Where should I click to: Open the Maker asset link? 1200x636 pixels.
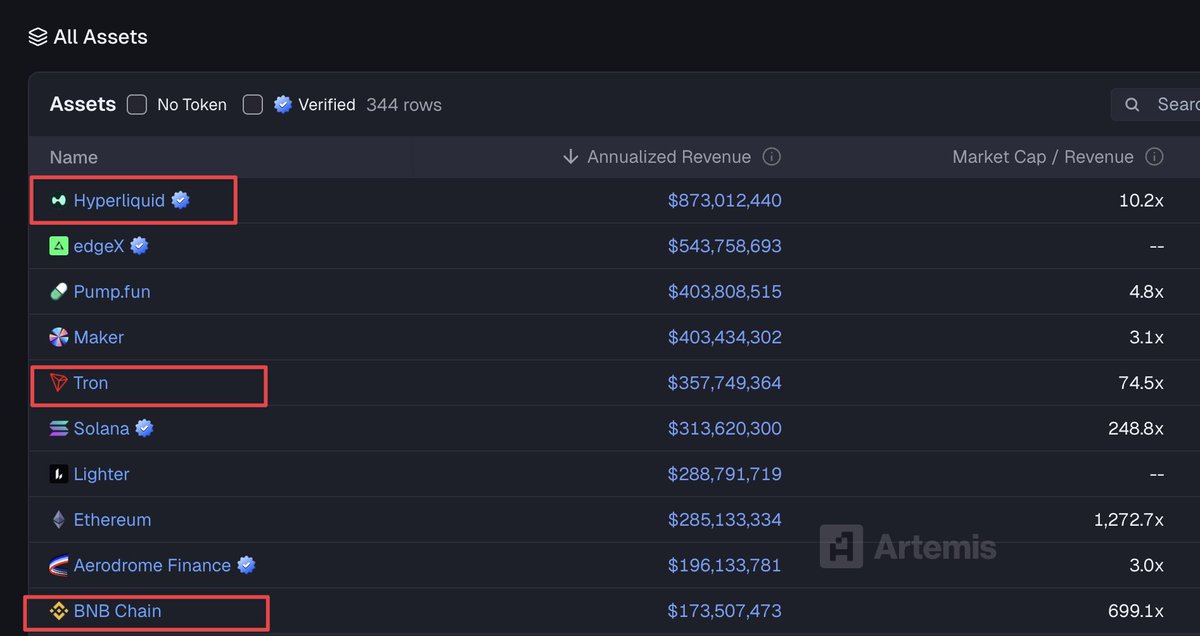pos(99,337)
